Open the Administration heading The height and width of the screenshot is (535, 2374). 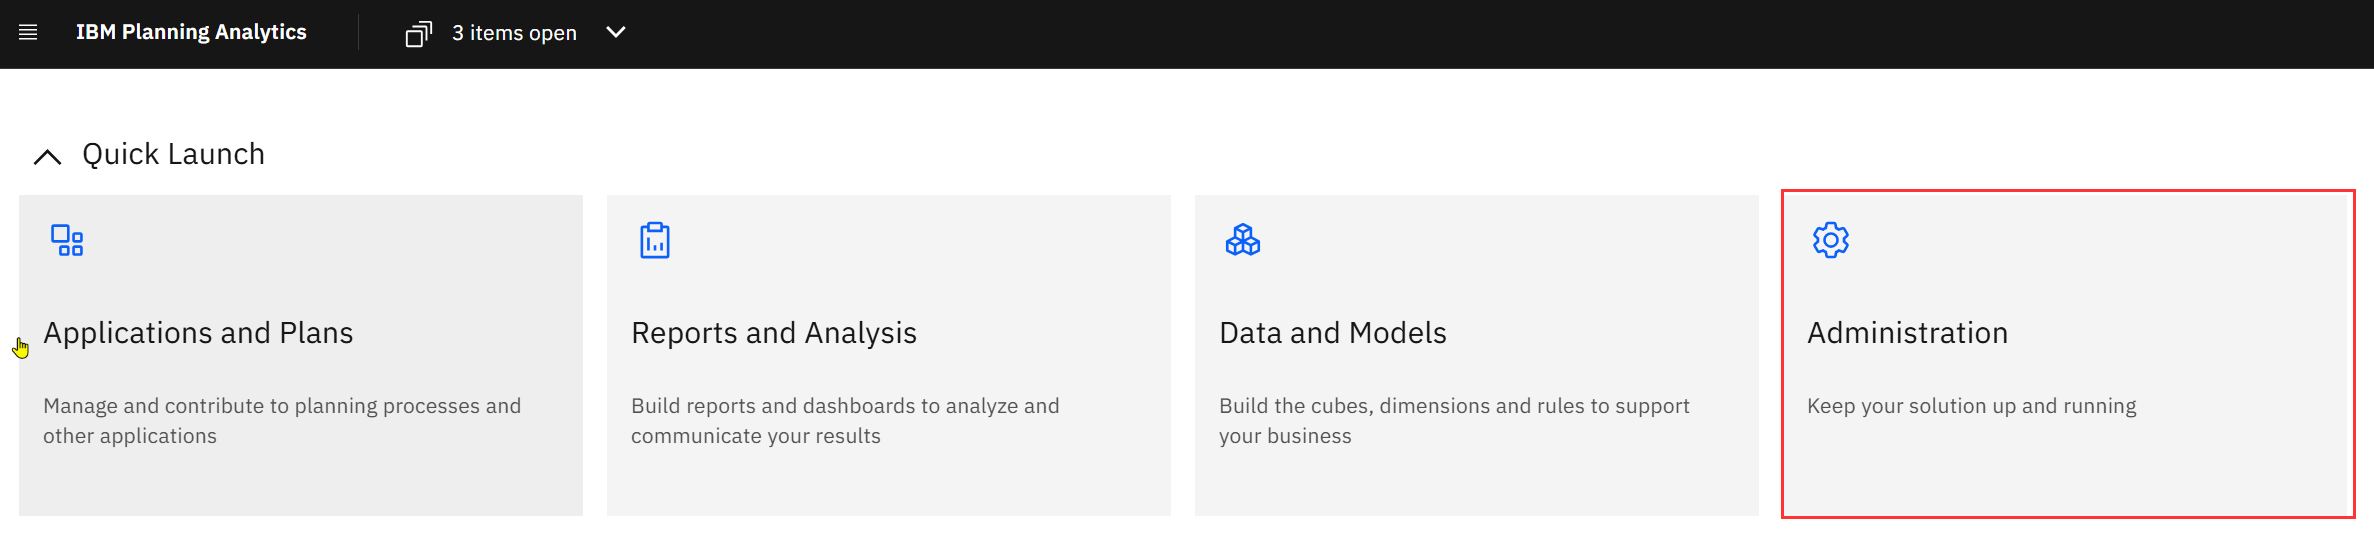tap(1908, 333)
